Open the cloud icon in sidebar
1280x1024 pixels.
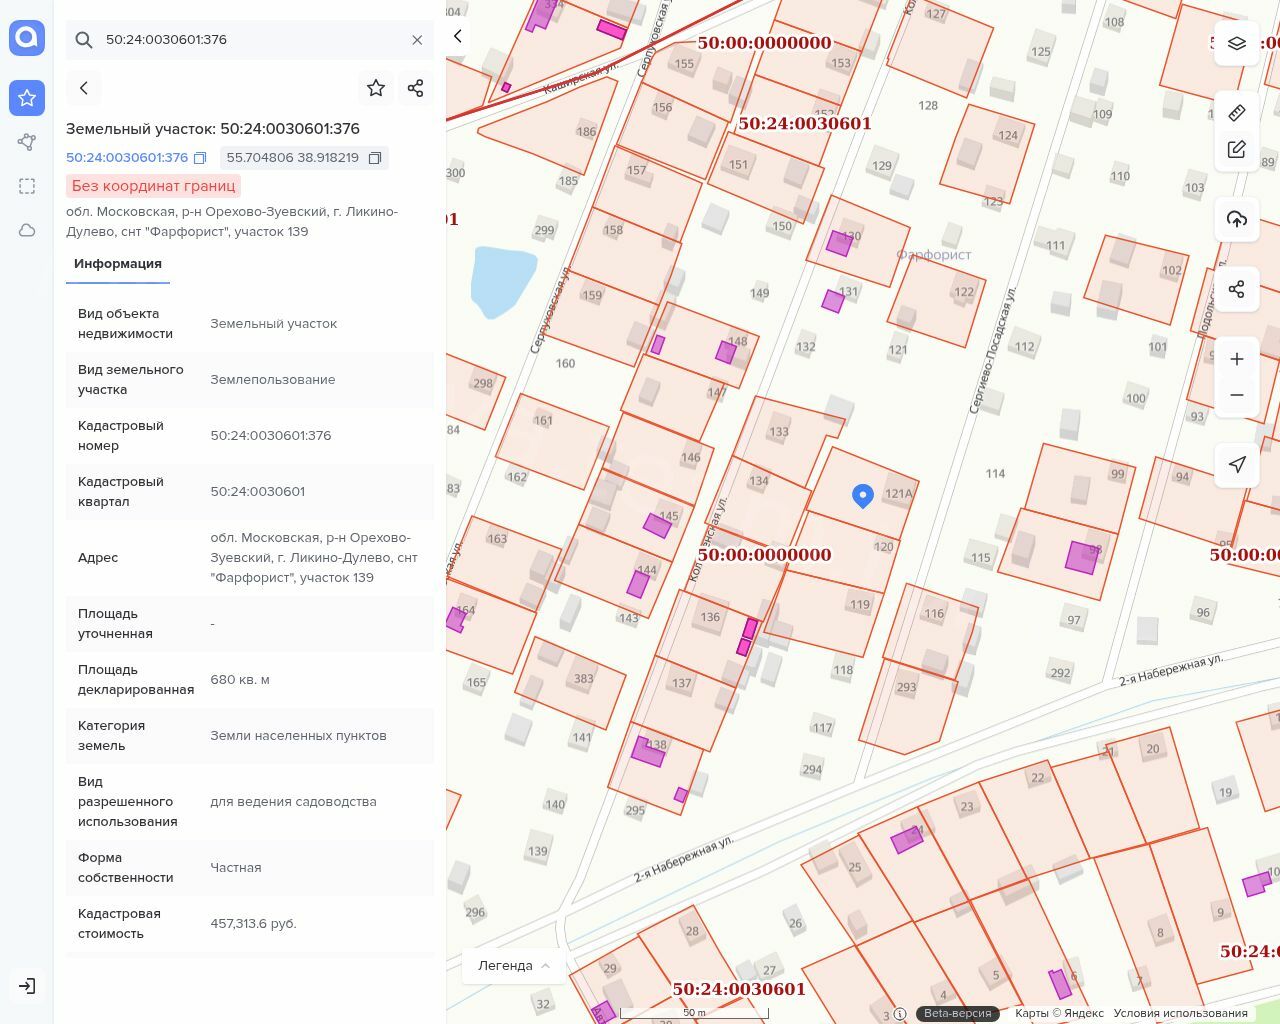pyautogui.click(x=27, y=230)
